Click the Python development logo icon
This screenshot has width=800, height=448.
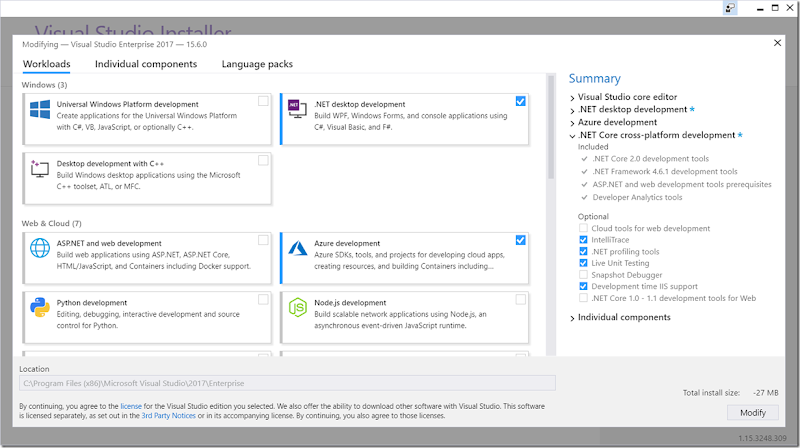pos(40,307)
